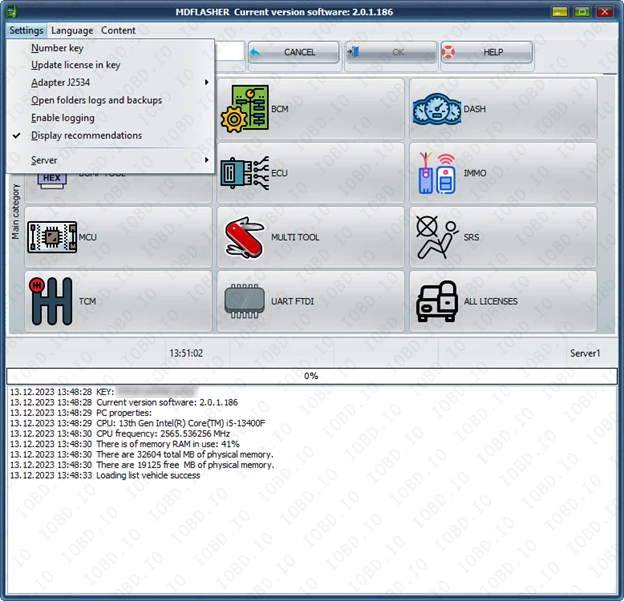
Task: Open the Content menu
Action: coord(118,30)
